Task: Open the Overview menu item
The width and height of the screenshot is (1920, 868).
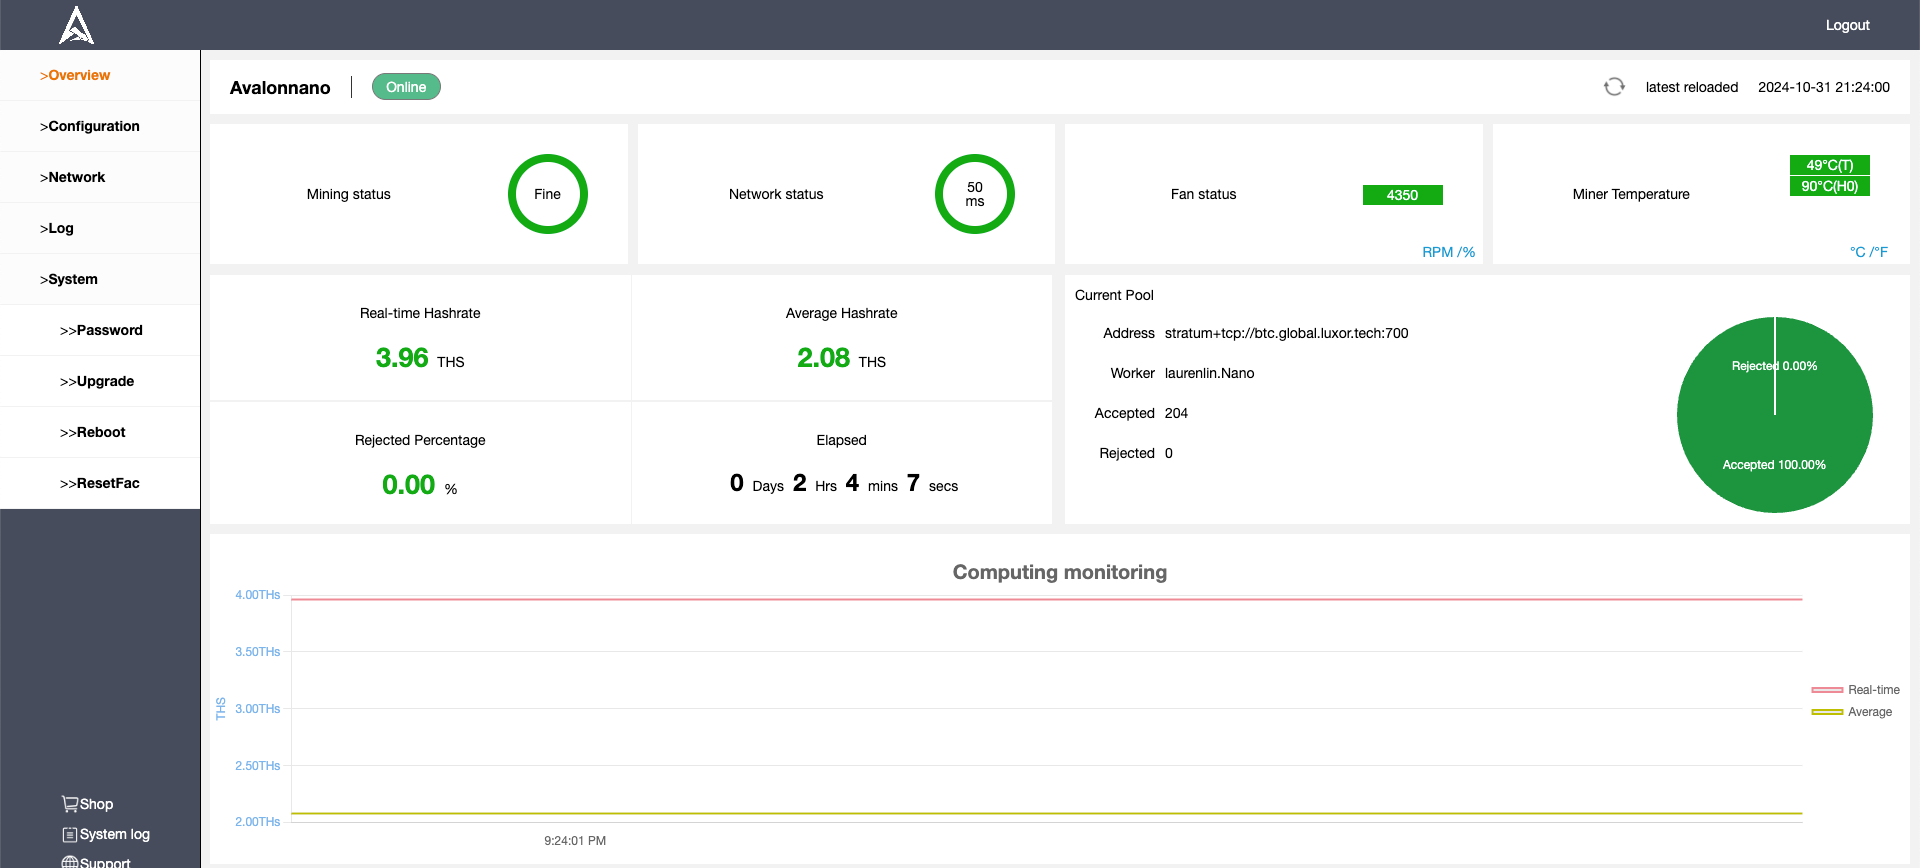Action: [100, 75]
